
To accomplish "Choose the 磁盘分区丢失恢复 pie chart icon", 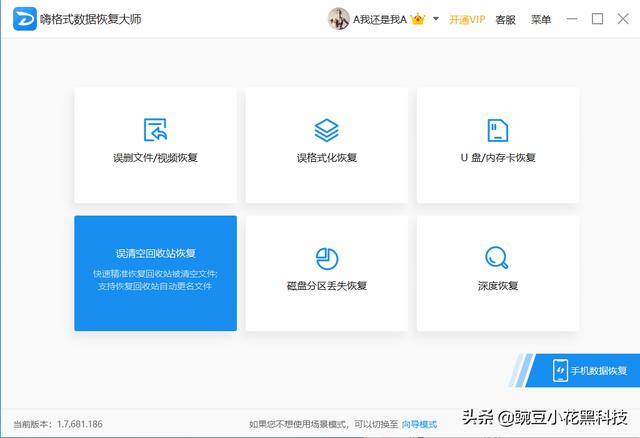I will (x=327, y=258).
